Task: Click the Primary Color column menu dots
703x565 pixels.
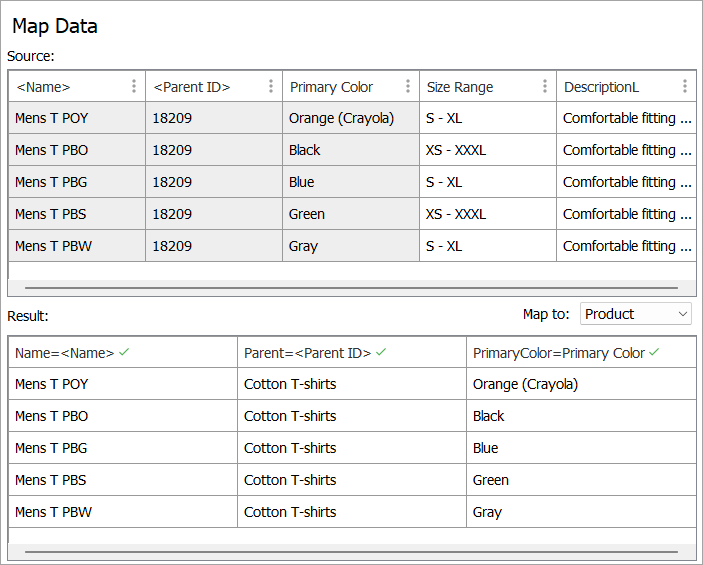Action: (x=408, y=87)
